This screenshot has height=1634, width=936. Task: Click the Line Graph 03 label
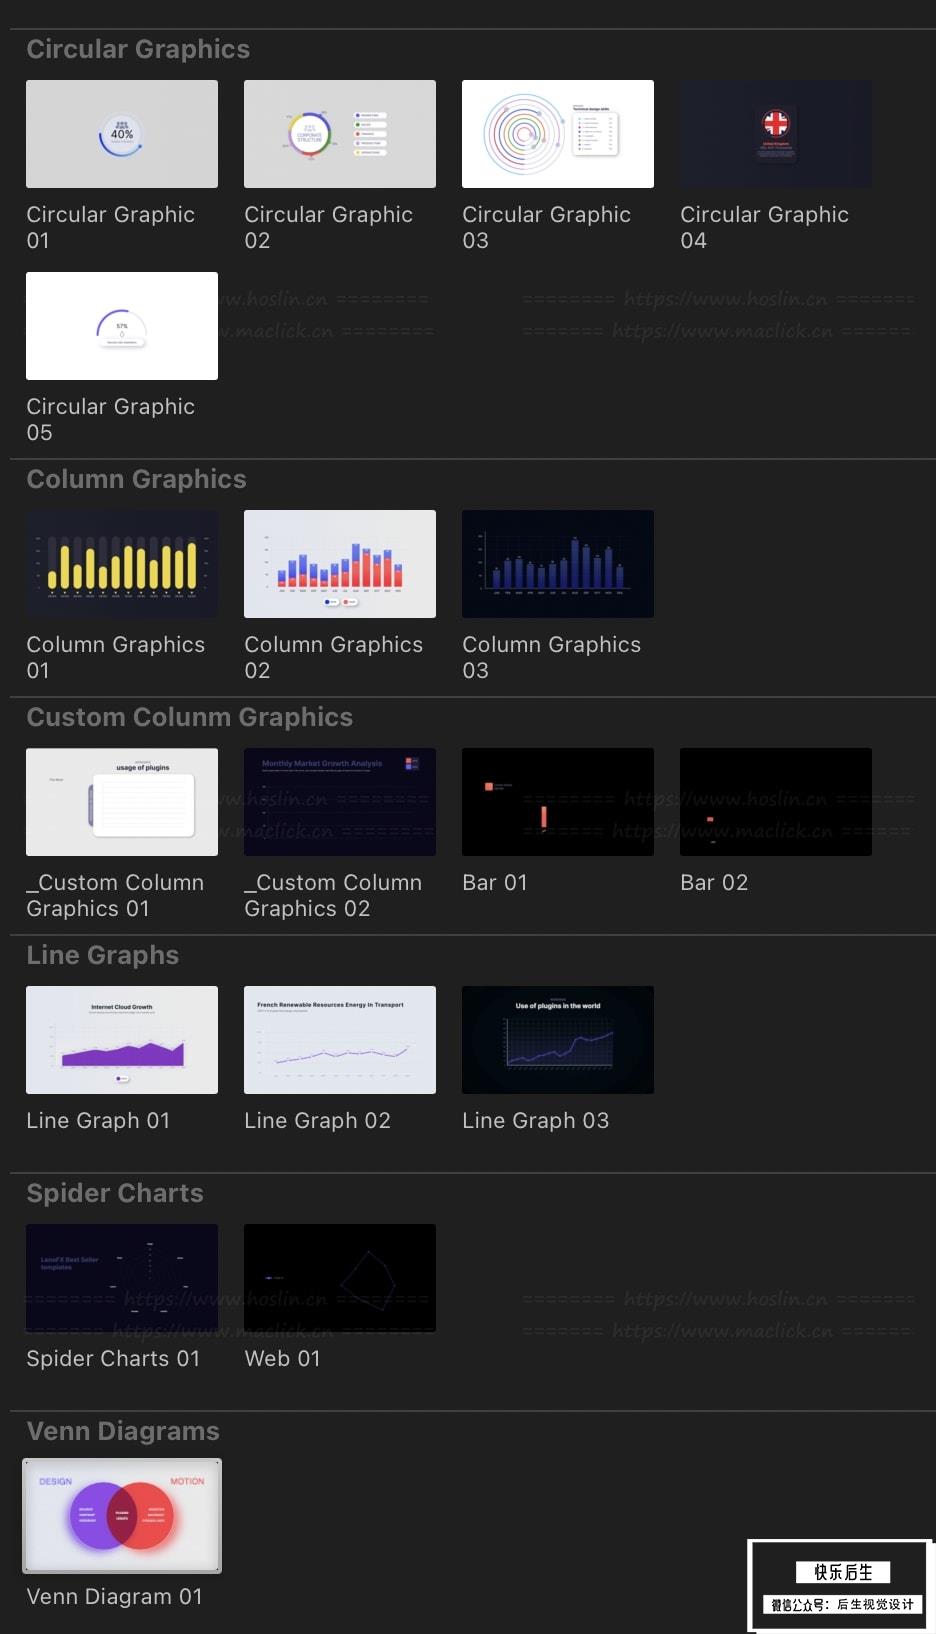[536, 1120]
